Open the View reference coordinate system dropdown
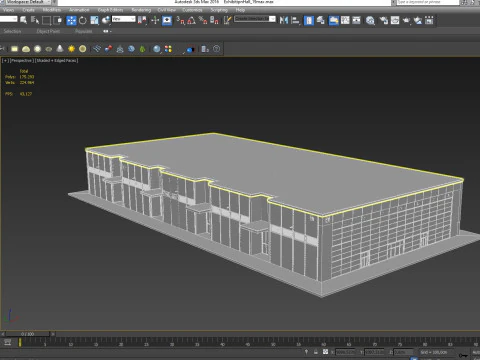The width and height of the screenshot is (480, 360). coord(124,19)
